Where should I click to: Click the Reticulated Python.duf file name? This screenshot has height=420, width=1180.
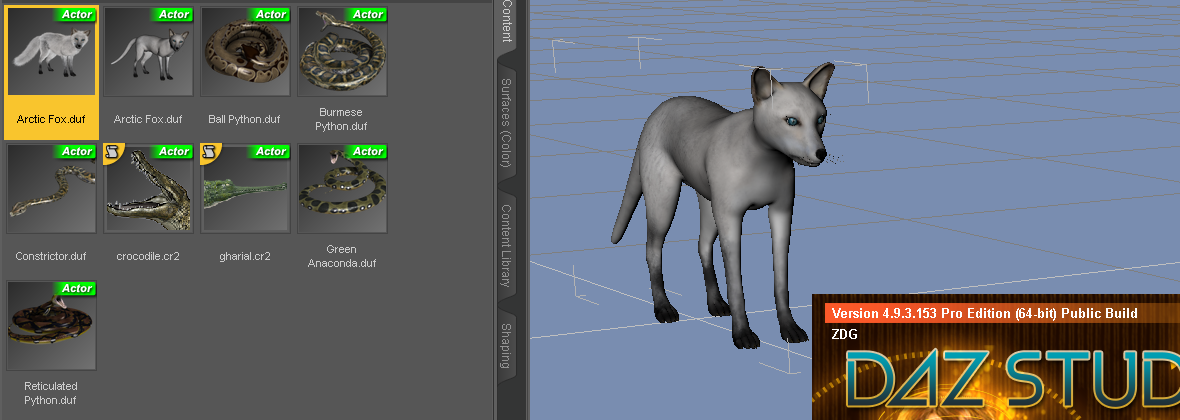point(51,393)
